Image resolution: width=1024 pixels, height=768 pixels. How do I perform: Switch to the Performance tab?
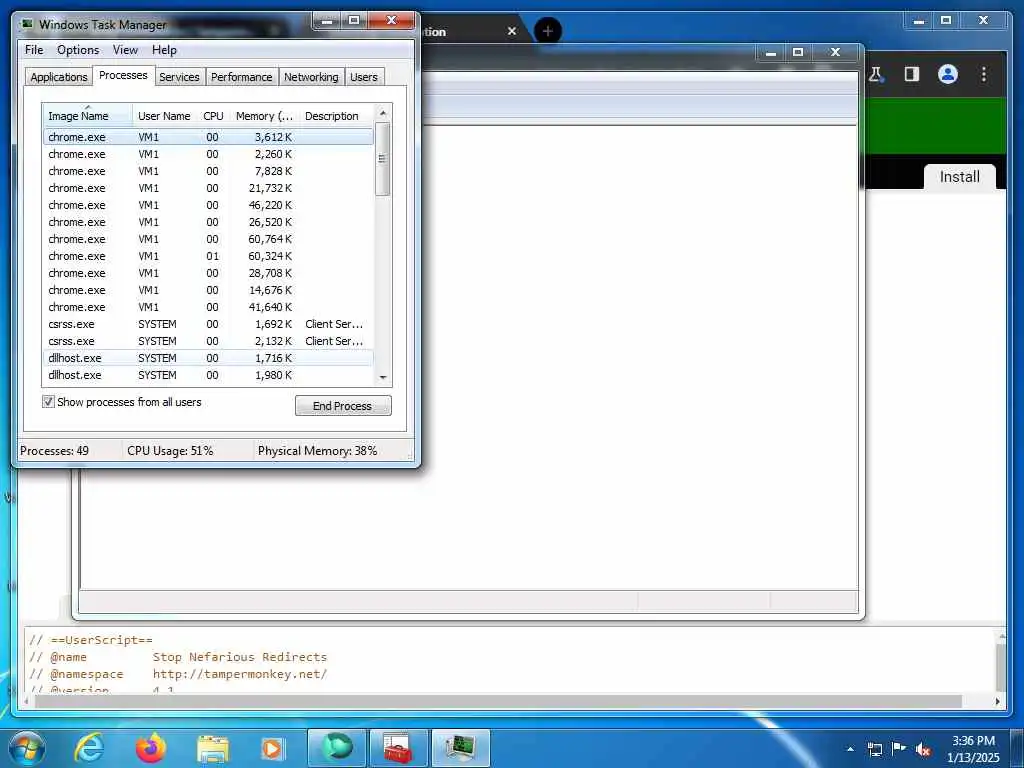pyautogui.click(x=242, y=77)
